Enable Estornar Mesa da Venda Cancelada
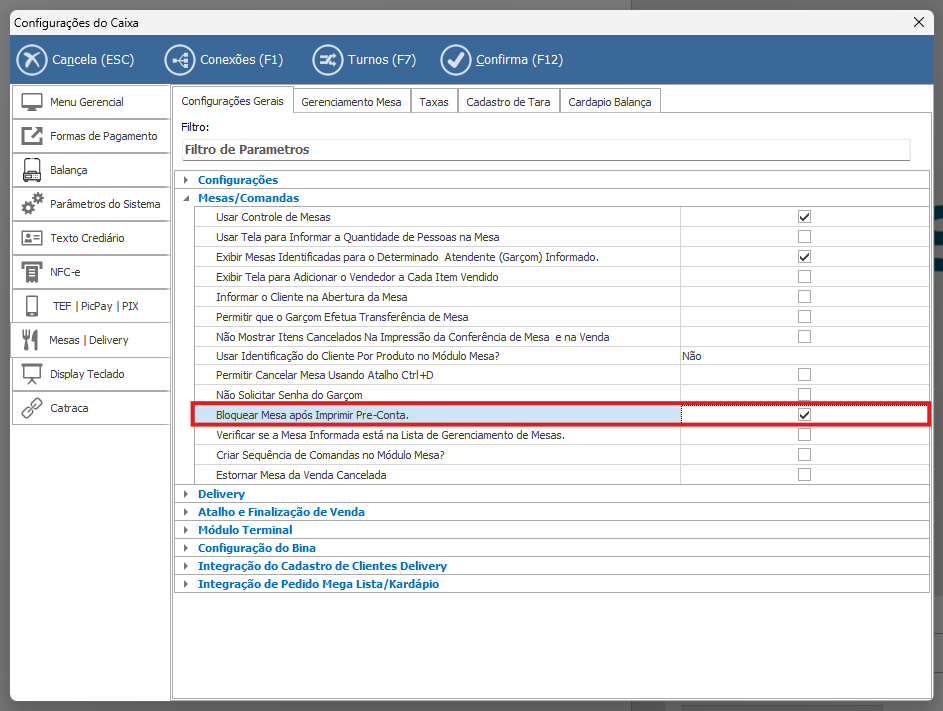The height and width of the screenshot is (711, 943). (x=804, y=475)
